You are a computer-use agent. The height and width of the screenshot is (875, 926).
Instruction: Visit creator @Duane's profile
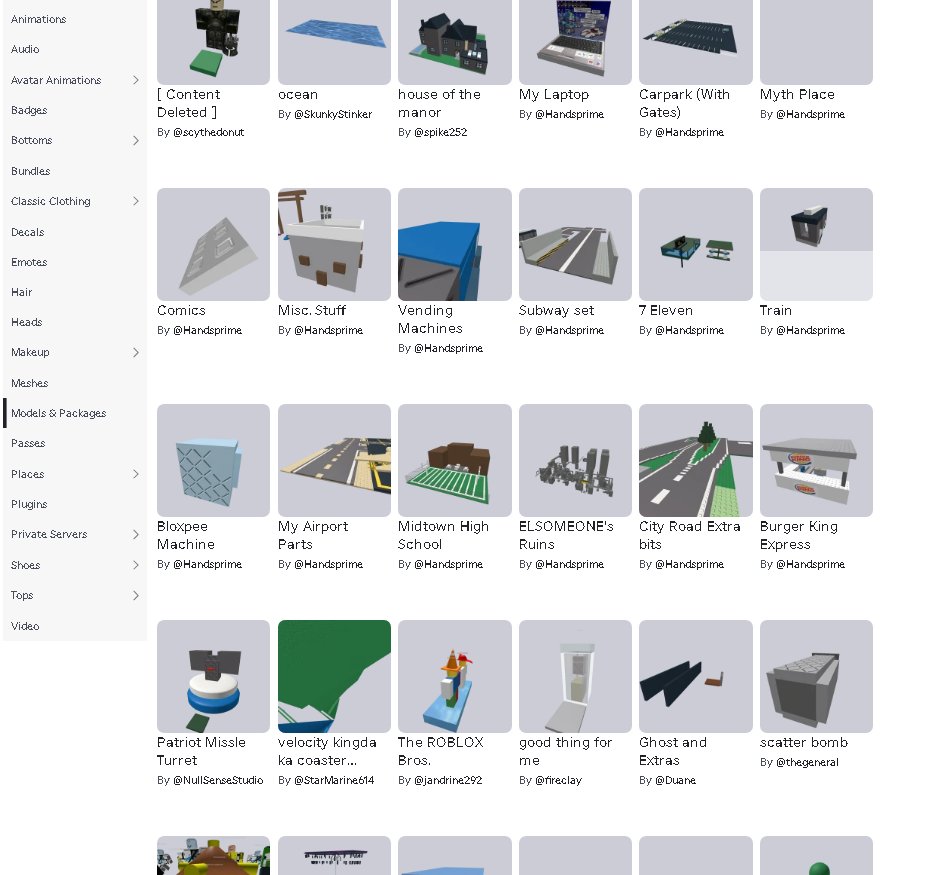point(676,780)
